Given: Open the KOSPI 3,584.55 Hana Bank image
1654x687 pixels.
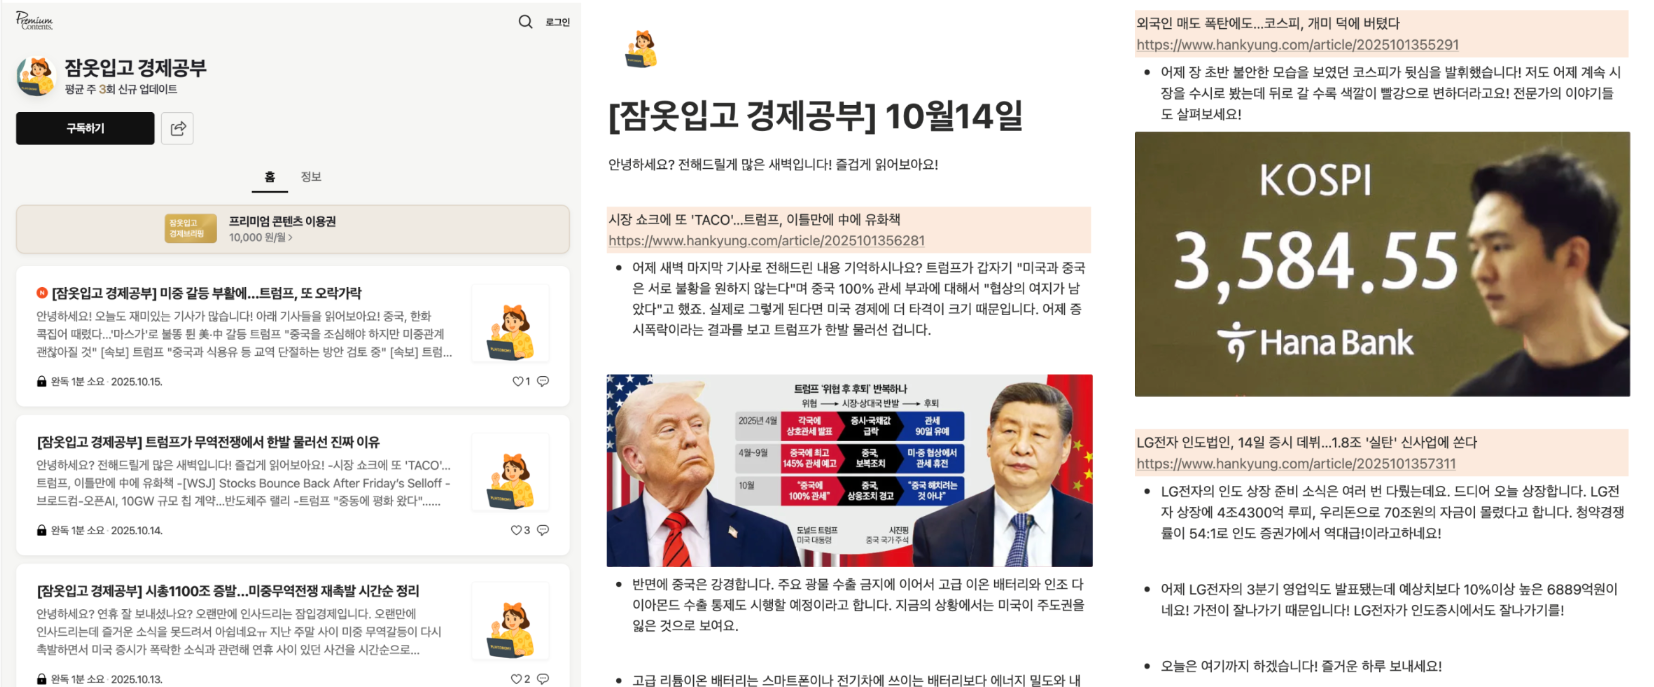Looking at the screenshot, I should click(1382, 264).
